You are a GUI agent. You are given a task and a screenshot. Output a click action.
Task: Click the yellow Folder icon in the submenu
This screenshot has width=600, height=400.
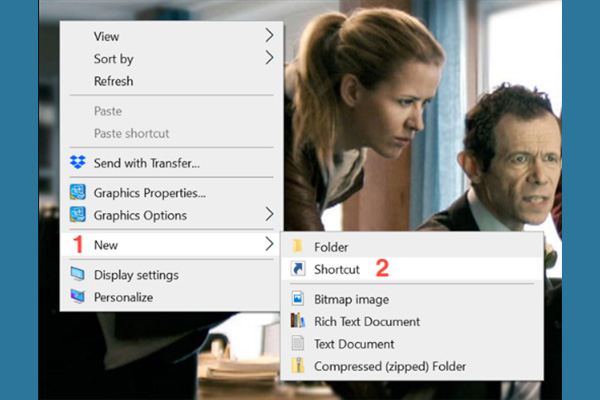click(x=298, y=246)
